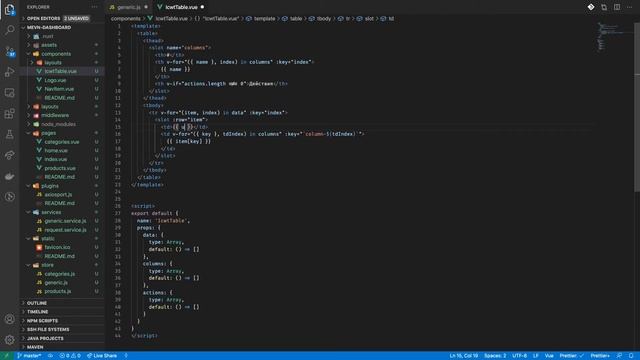This screenshot has height=360, width=640.
Task: Open Source Control view with badge
Action: tap(9, 51)
